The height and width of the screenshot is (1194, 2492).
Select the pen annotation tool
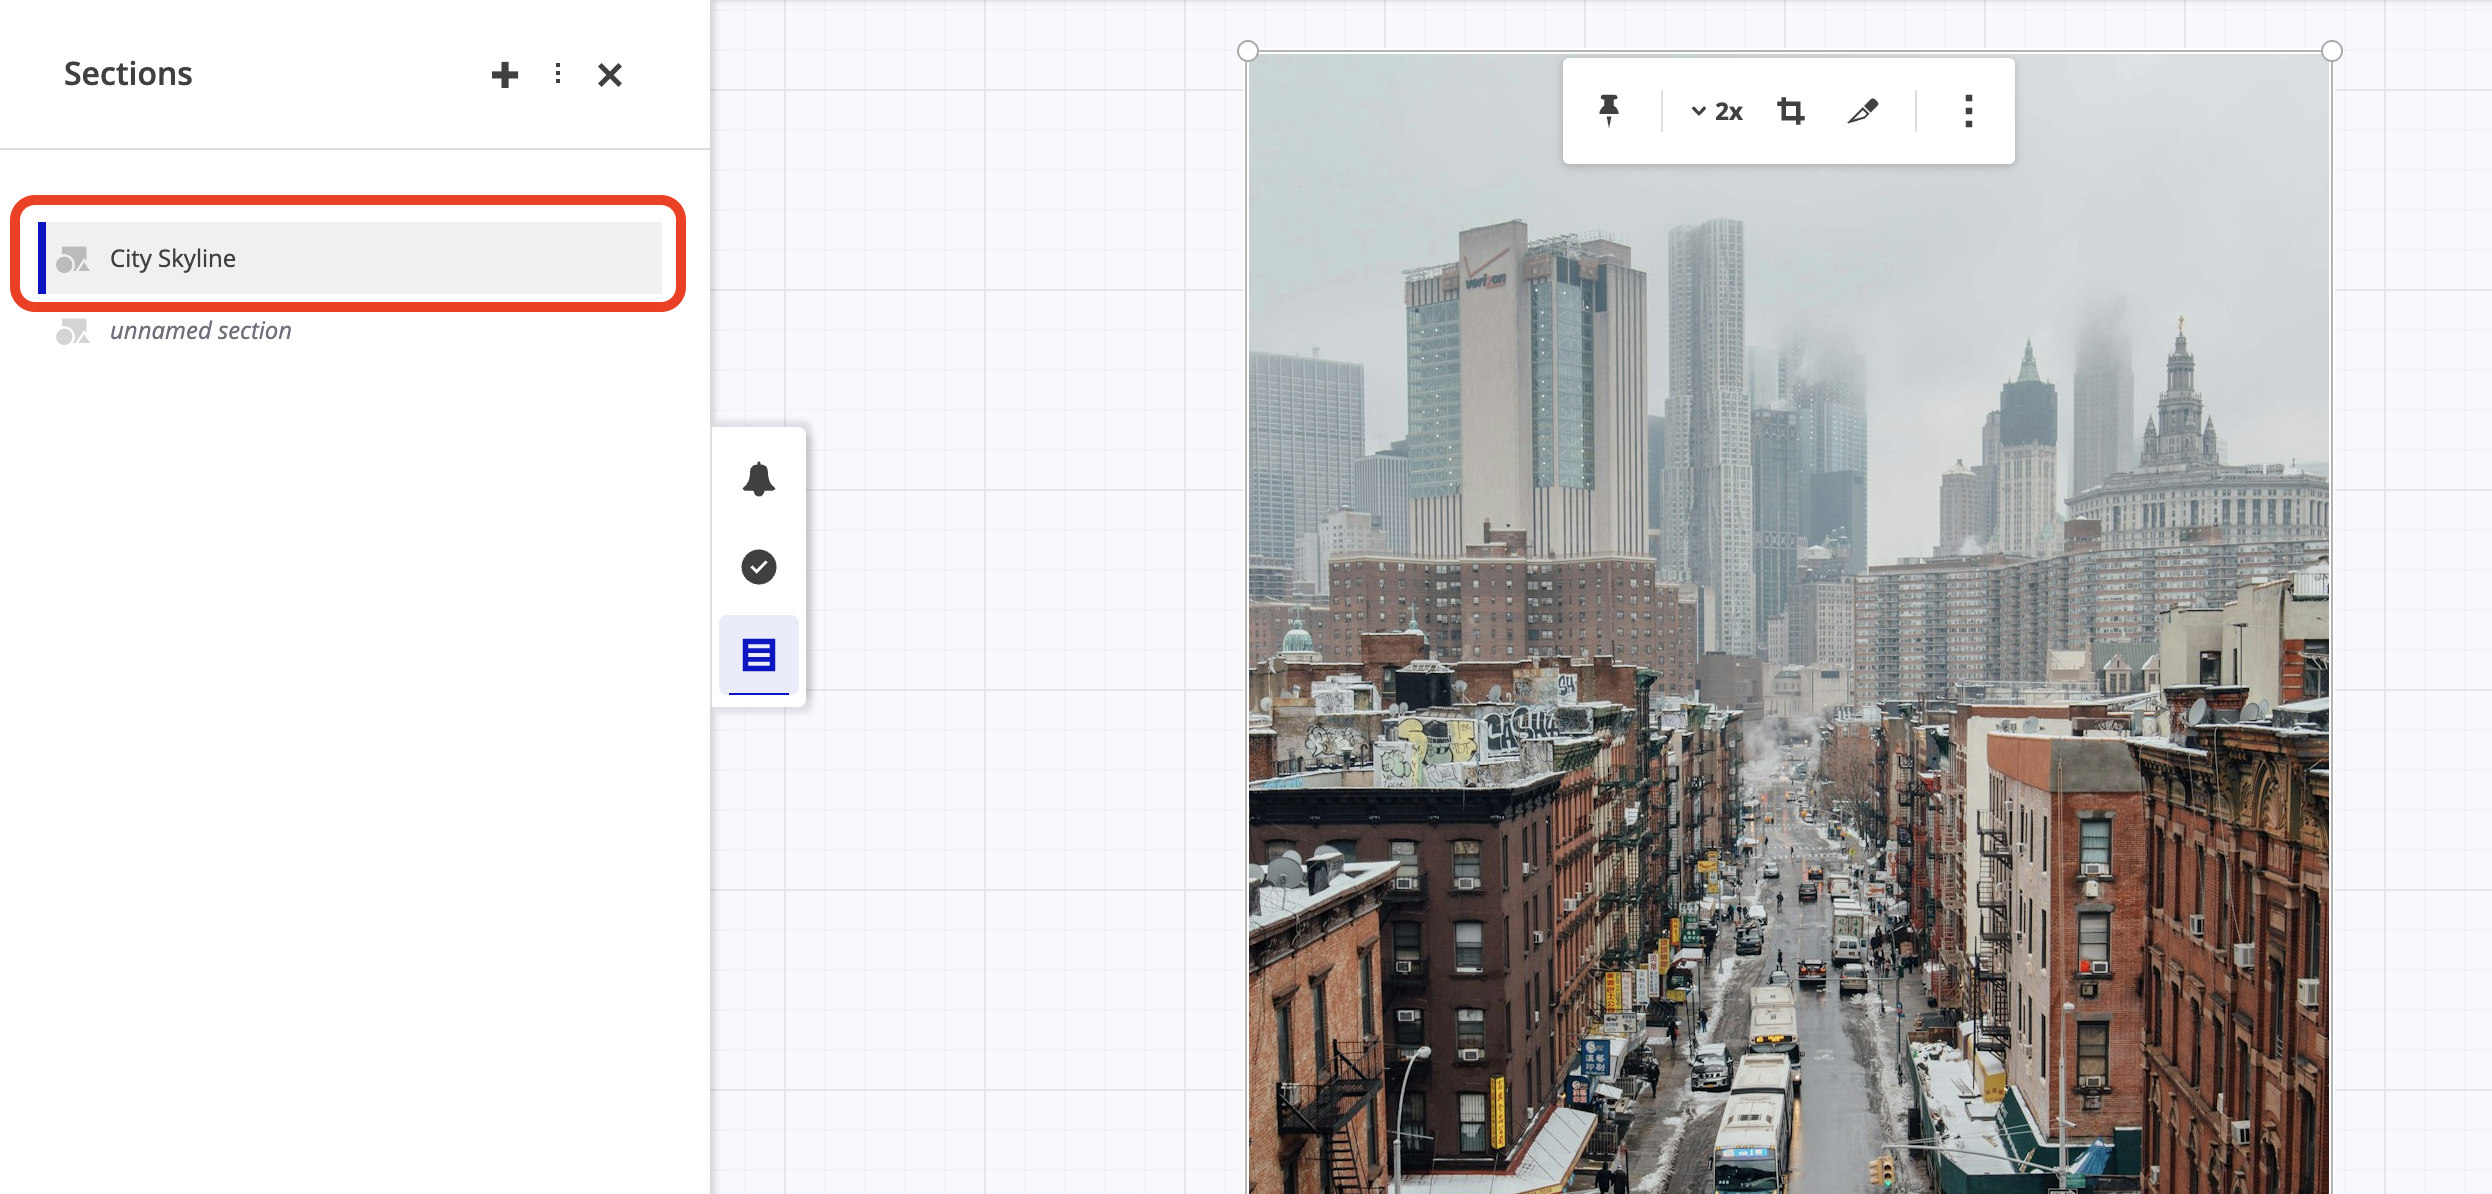[1864, 111]
